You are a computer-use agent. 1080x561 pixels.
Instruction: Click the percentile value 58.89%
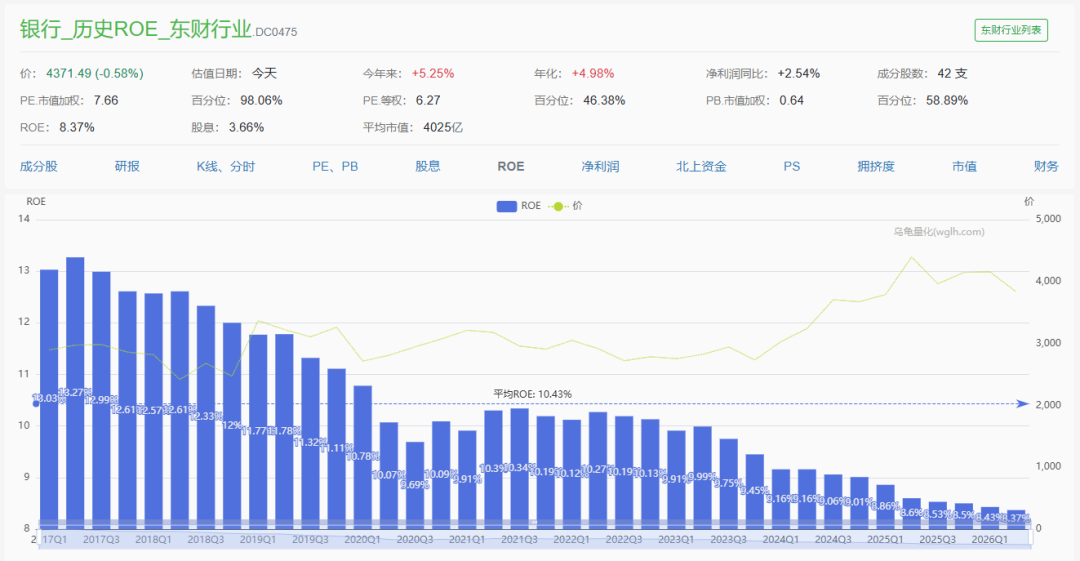point(947,100)
